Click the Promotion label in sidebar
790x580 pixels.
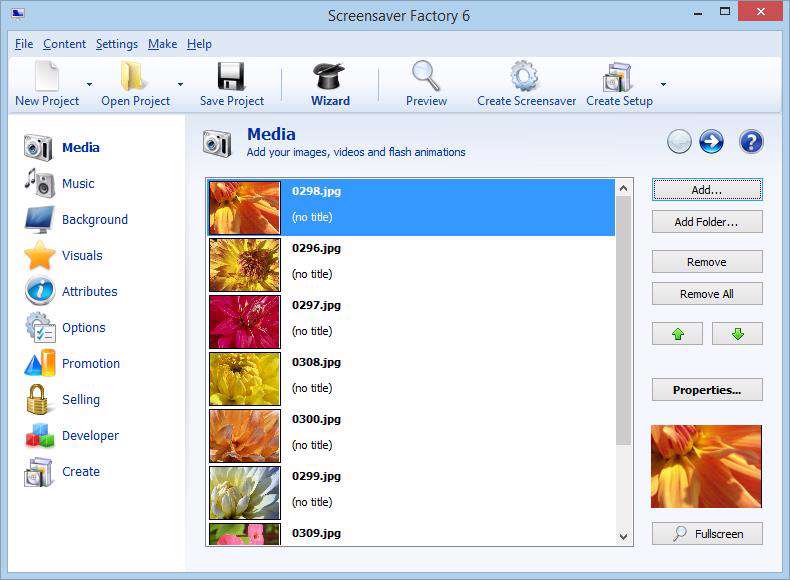tap(91, 363)
